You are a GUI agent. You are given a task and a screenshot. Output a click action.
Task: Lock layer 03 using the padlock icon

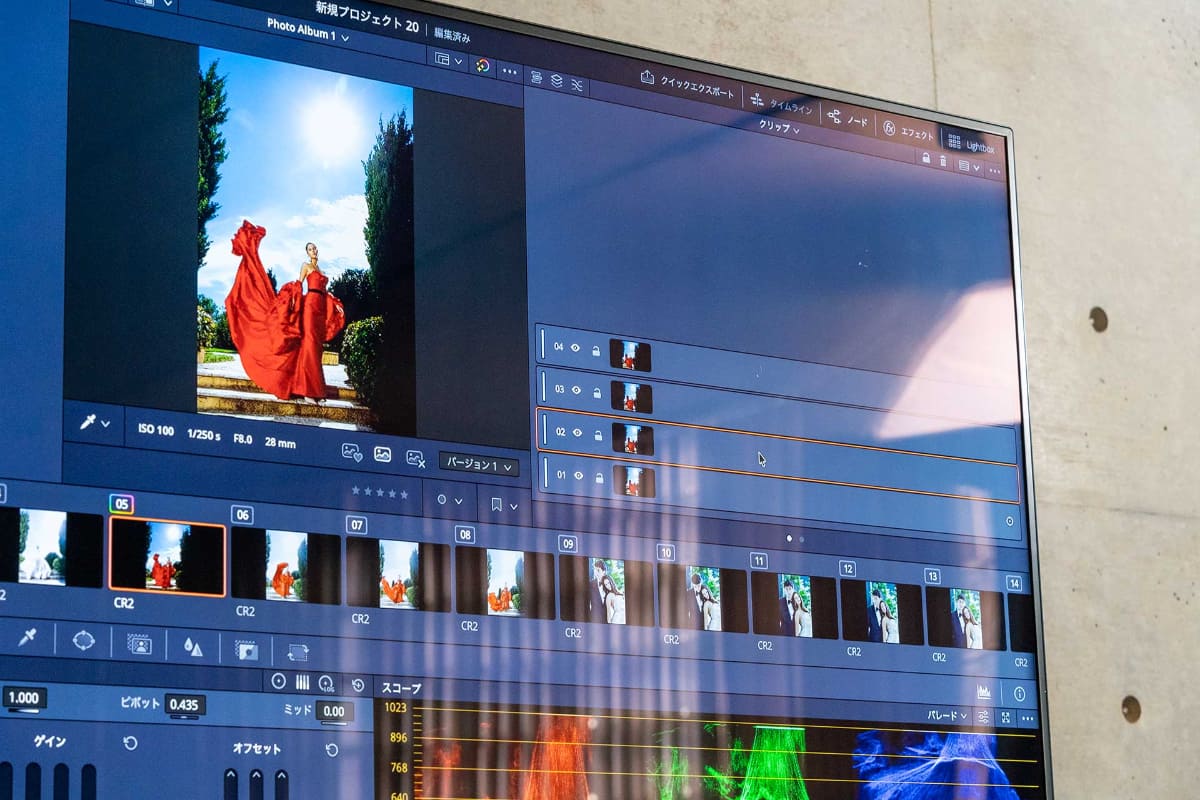point(597,391)
